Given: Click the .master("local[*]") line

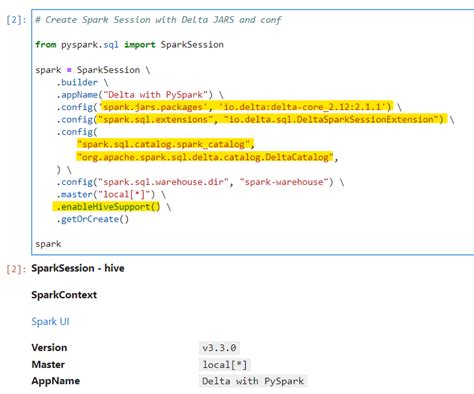Looking at the screenshot, I should [111, 194].
